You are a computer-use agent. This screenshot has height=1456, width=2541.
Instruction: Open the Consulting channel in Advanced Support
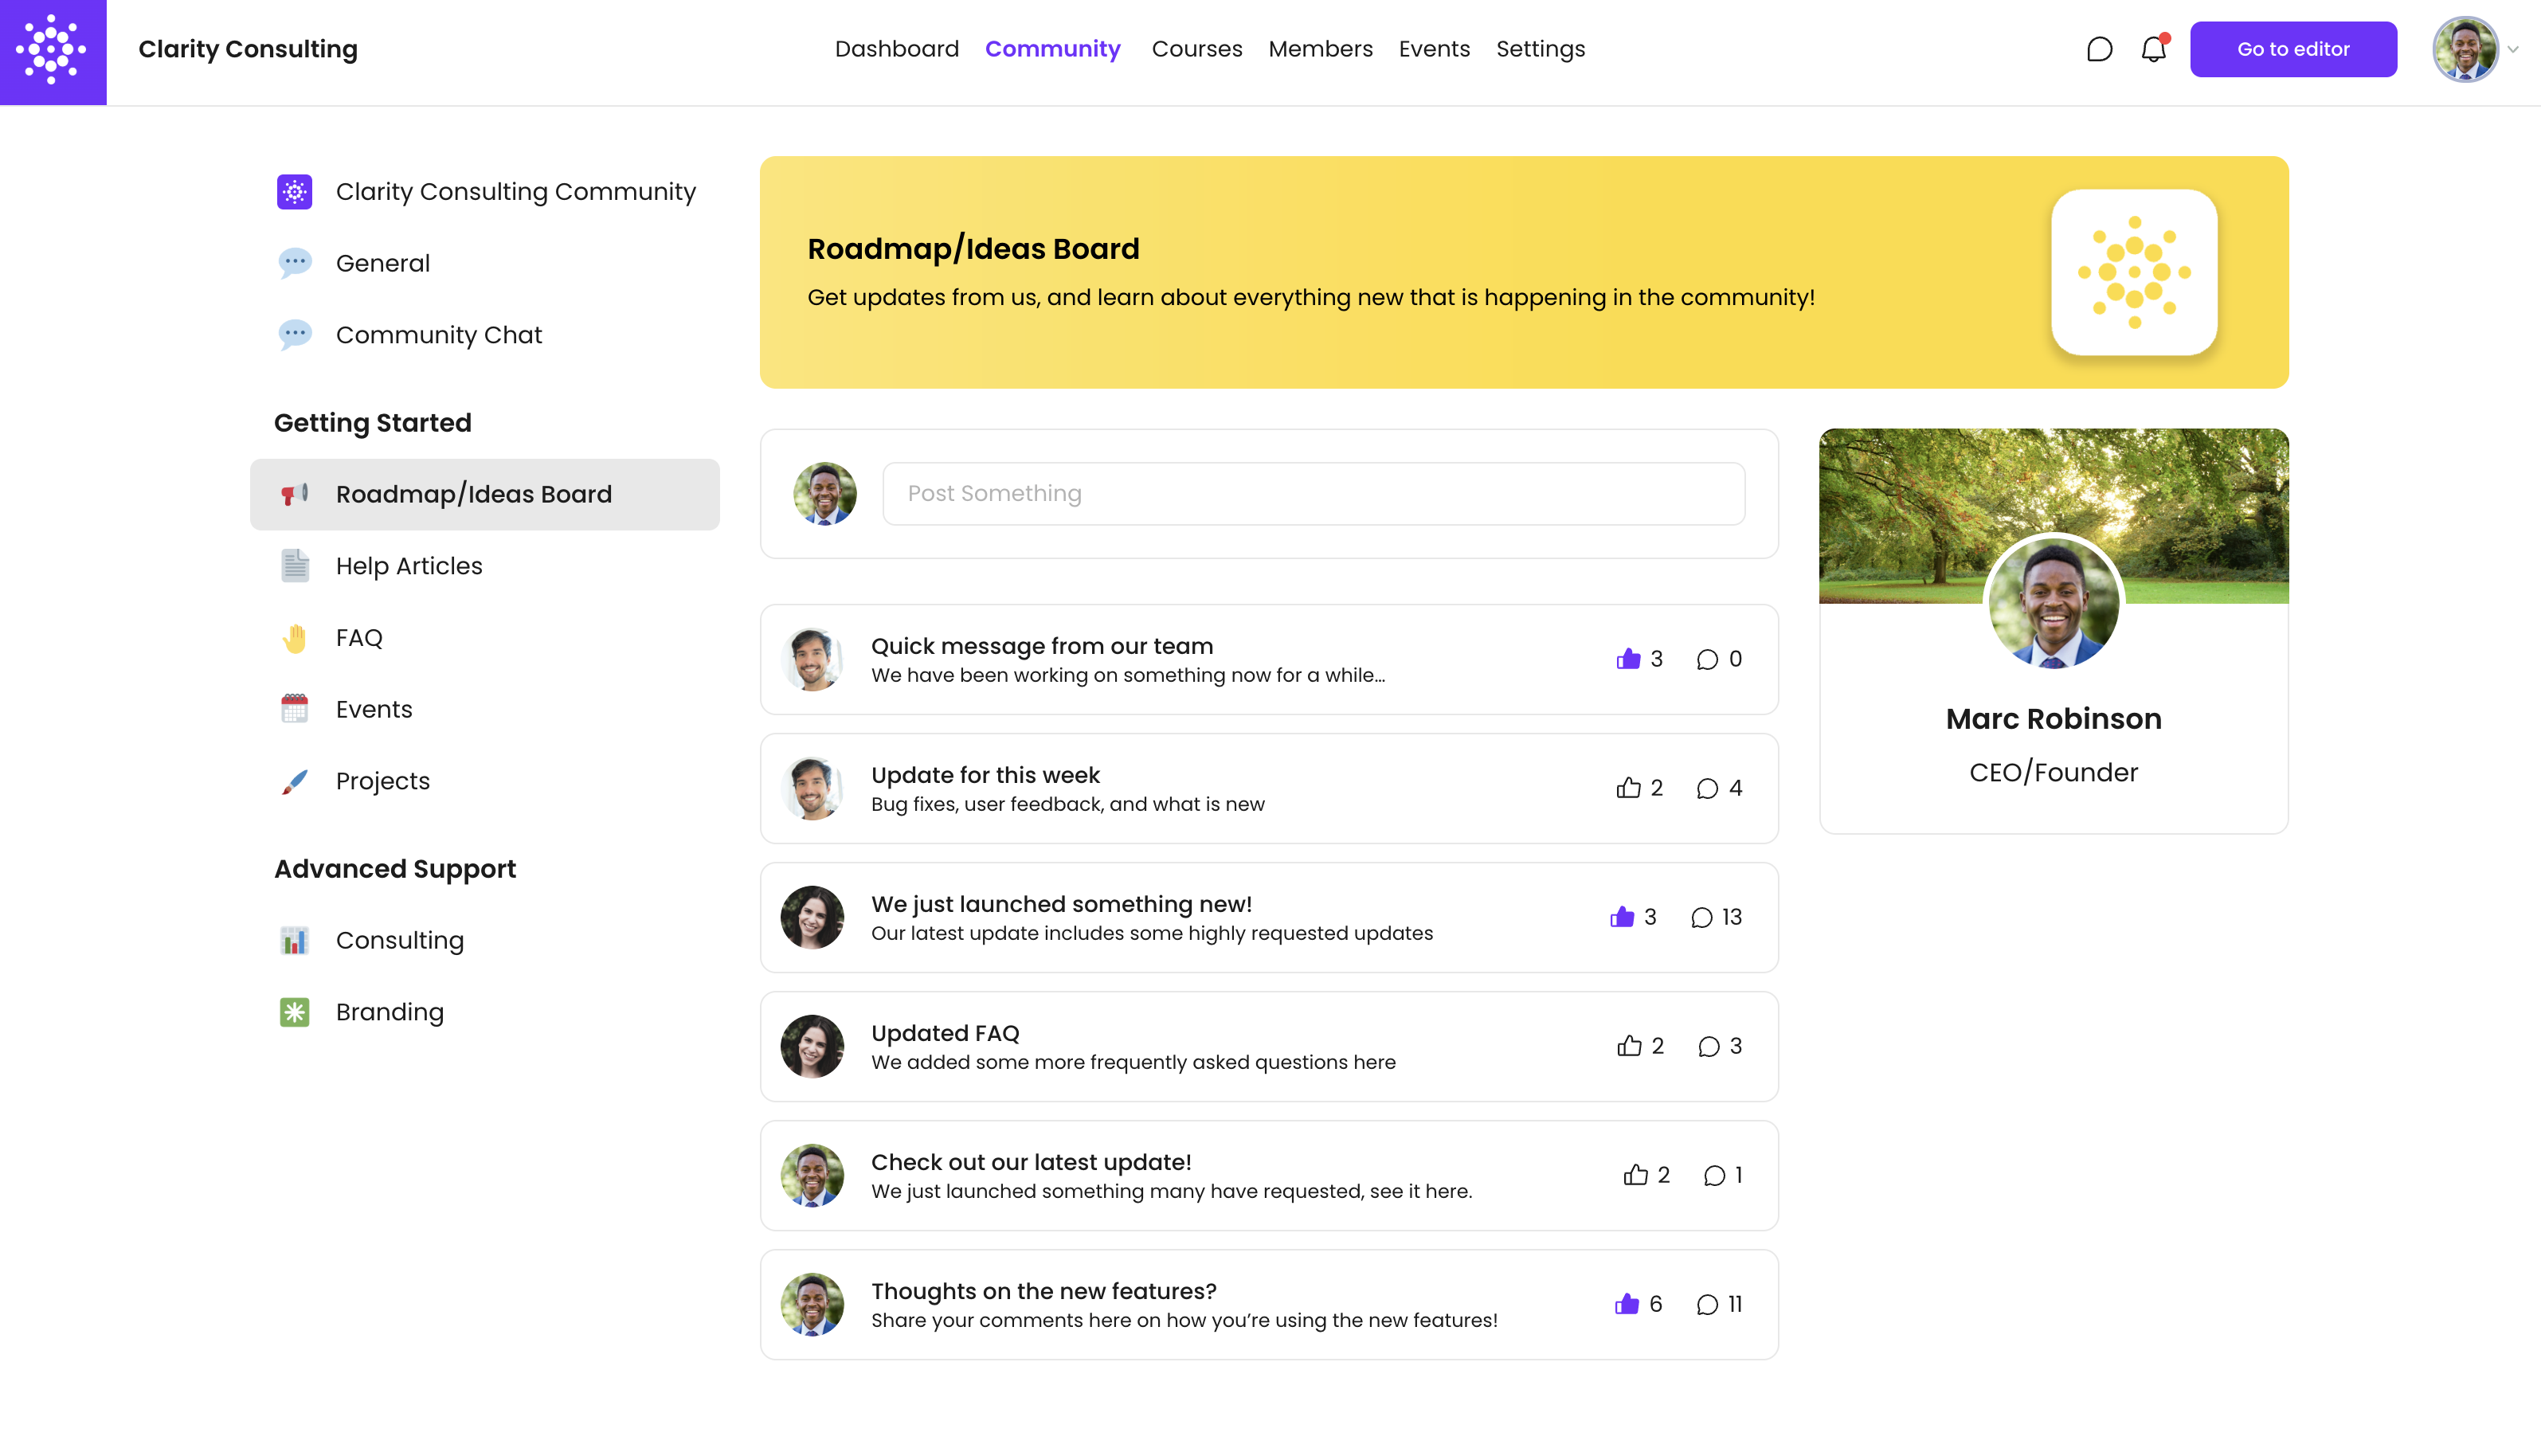point(399,941)
